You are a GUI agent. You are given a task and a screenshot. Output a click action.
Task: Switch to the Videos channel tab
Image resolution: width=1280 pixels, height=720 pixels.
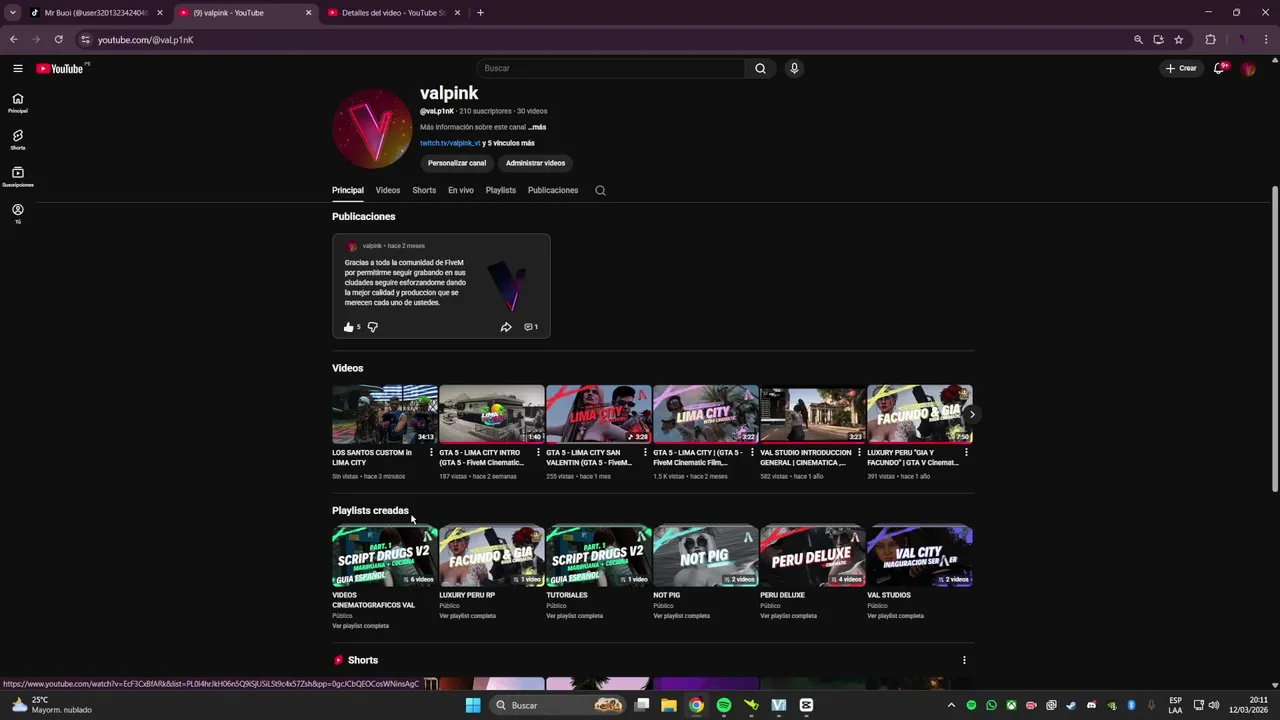pyautogui.click(x=388, y=190)
